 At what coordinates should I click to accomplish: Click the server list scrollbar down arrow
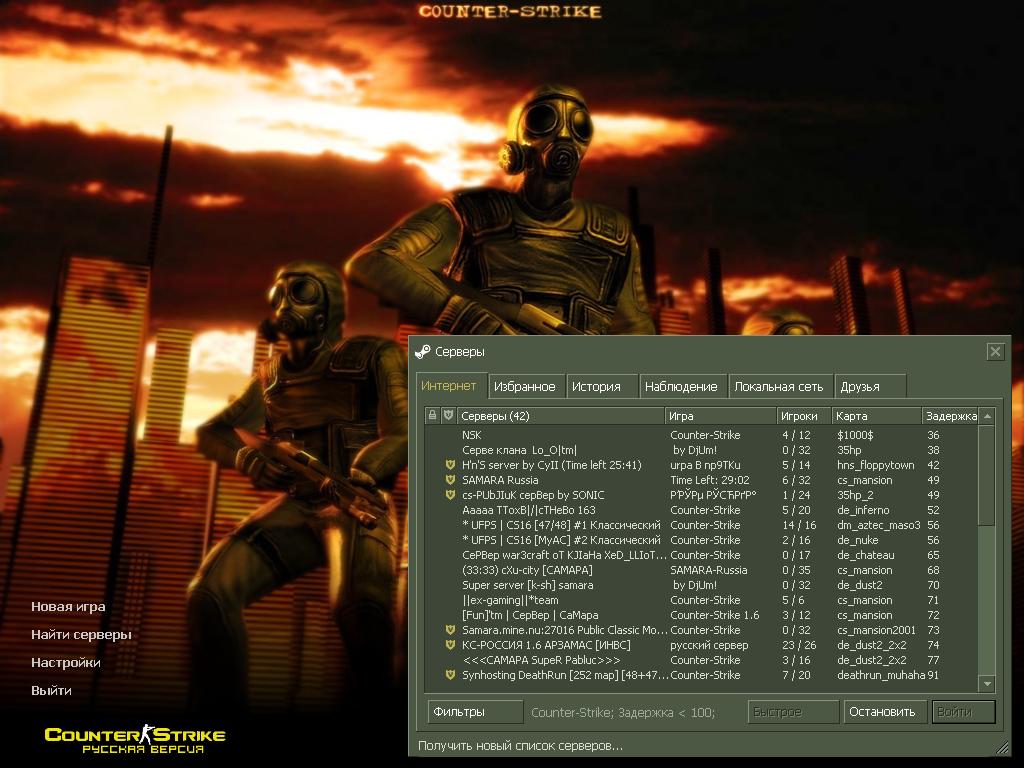click(x=987, y=684)
